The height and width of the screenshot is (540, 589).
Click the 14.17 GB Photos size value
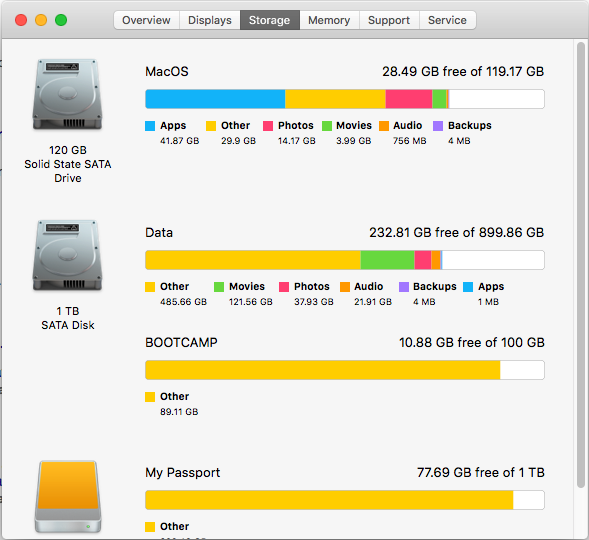[x=297, y=141]
